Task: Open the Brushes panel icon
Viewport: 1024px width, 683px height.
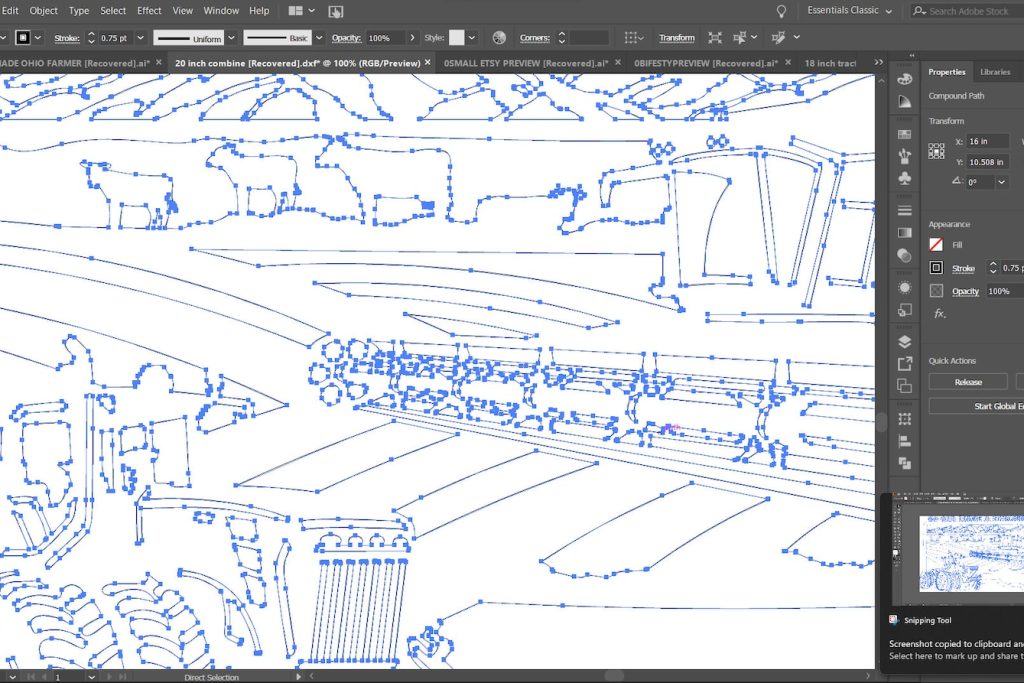Action: (905, 155)
